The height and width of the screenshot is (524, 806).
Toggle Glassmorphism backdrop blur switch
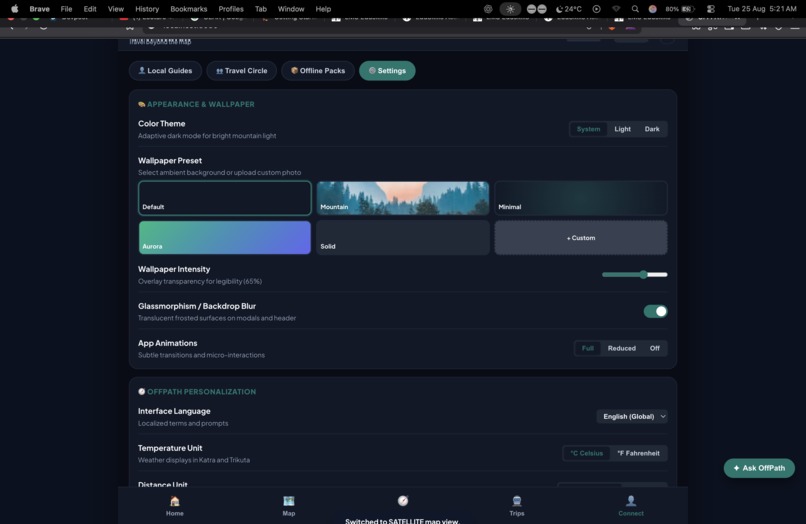[655, 311]
